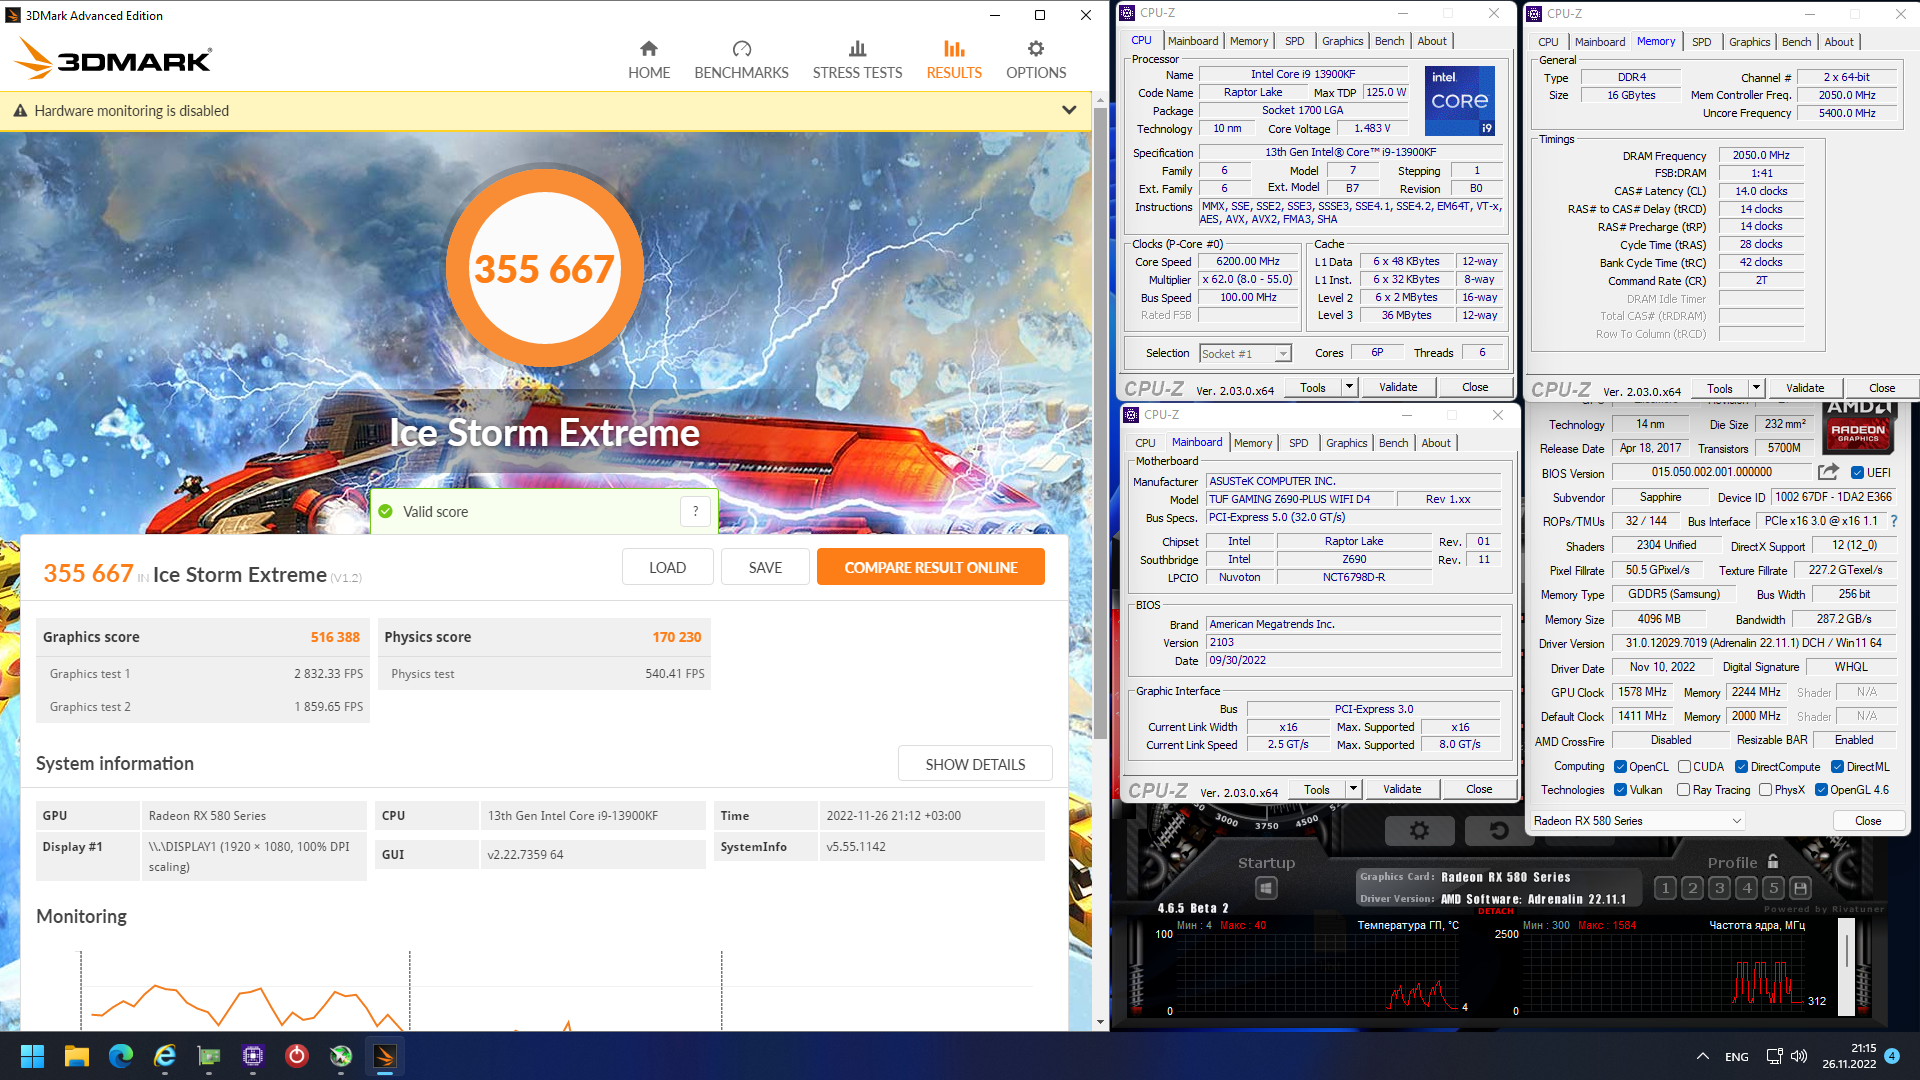Viewport: 1920px width, 1080px height.
Task: Open the STRESS TESTS section in 3DMark
Action: click(x=857, y=60)
